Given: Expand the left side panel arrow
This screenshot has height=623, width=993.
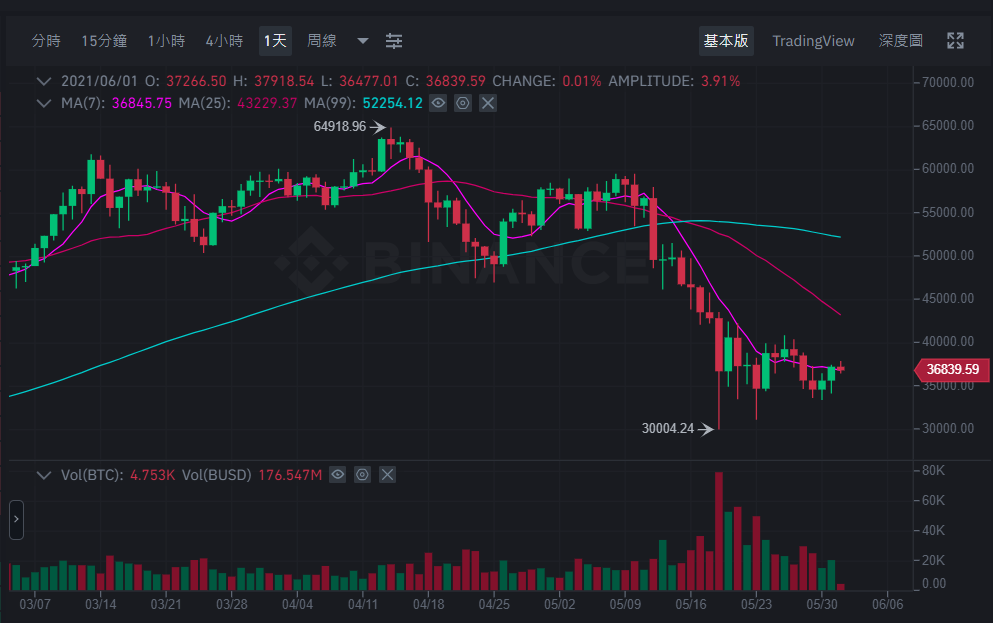Looking at the screenshot, I should click(x=16, y=519).
